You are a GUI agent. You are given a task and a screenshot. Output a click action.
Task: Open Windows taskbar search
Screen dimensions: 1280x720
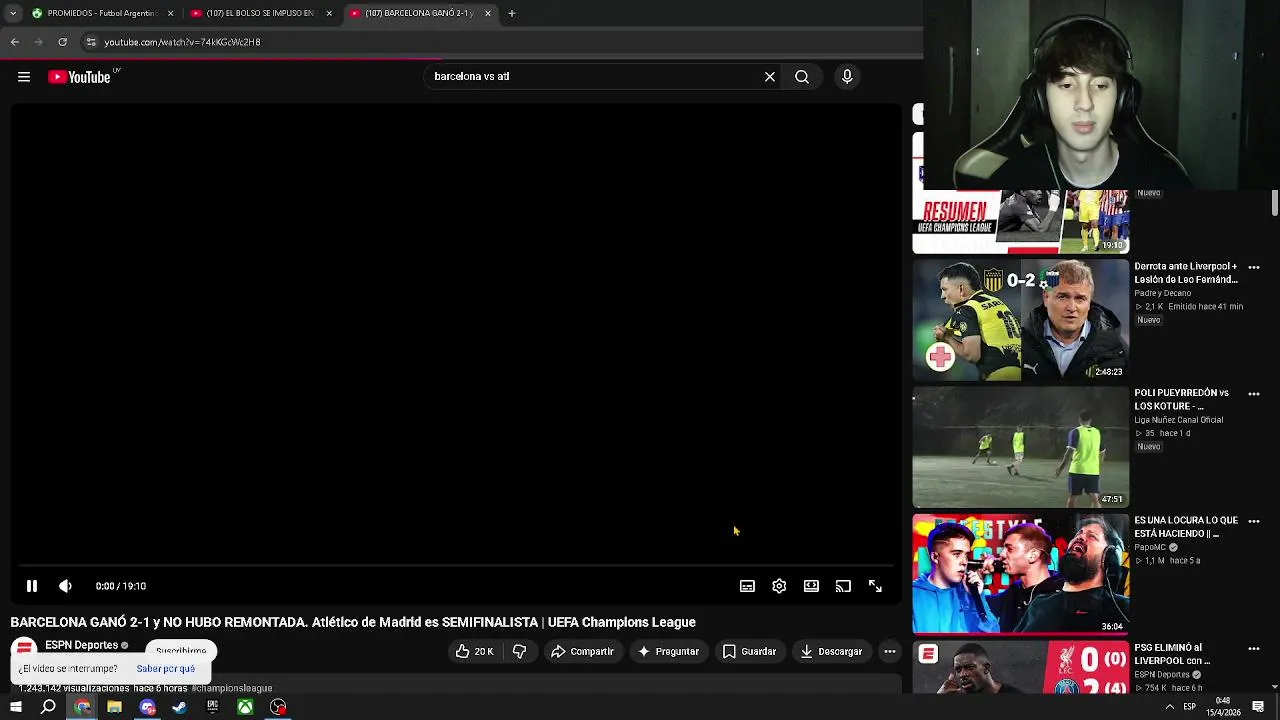[48, 707]
